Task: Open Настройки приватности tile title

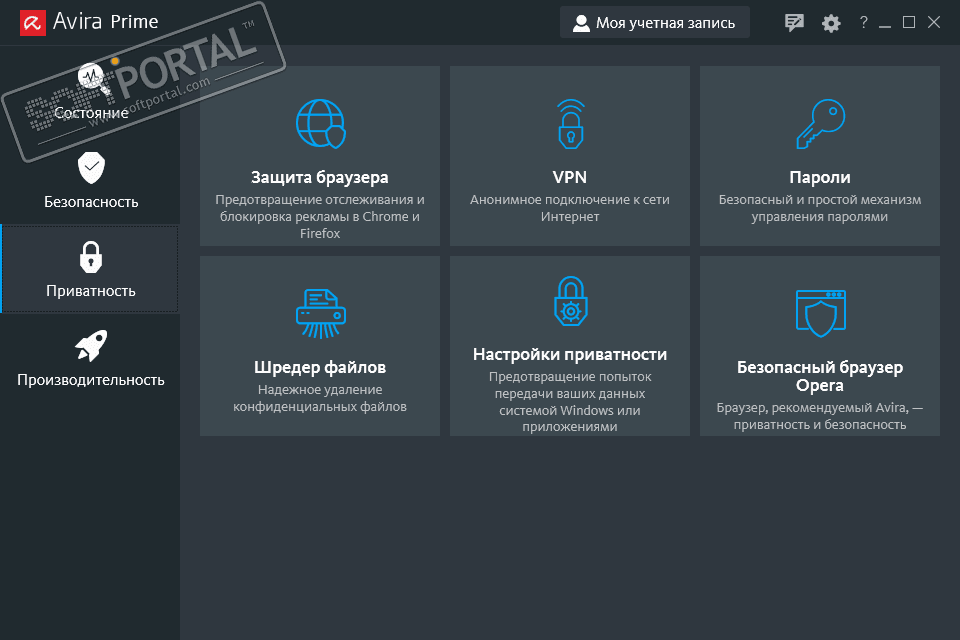Action: pyautogui.click(x=570, y=355)
